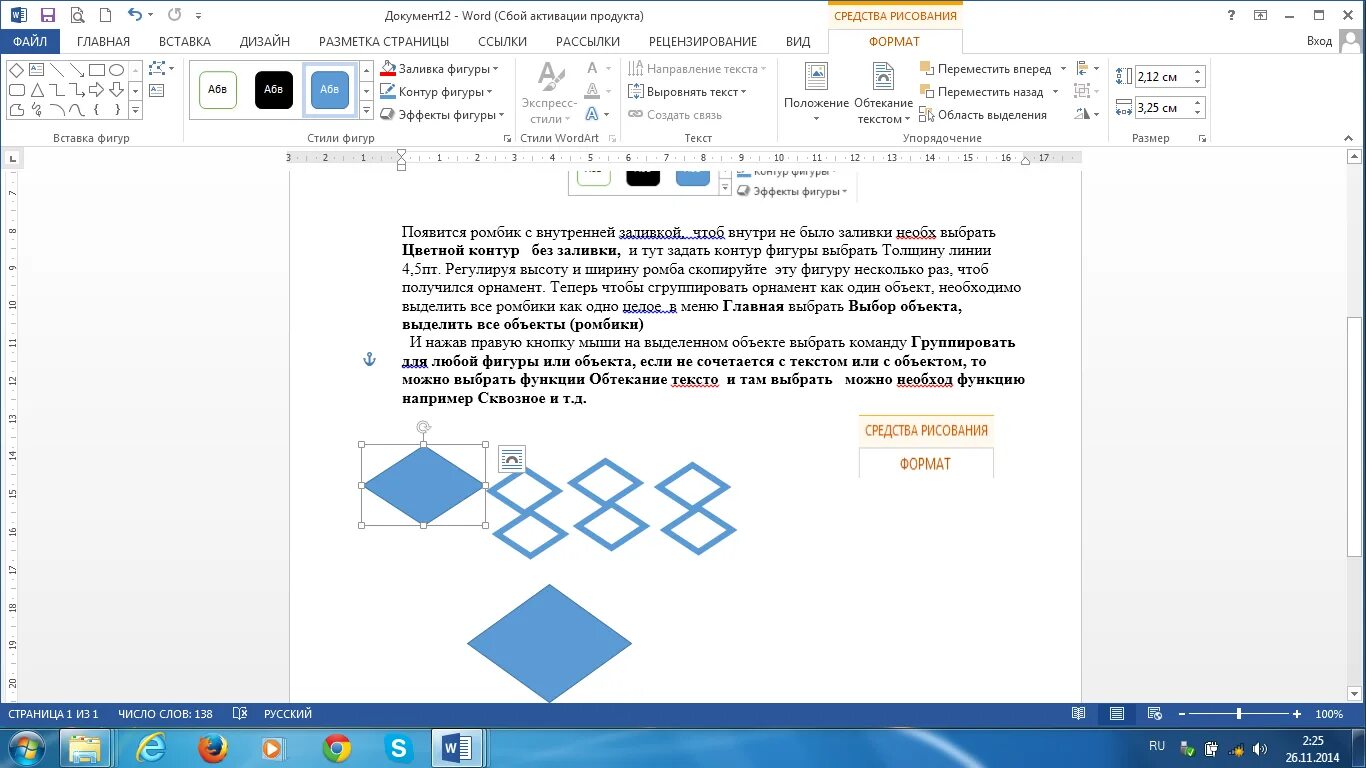Pick the isosceles triangle shape
The height and width of the screenshot is (768, 1366).
click(36, 90)
